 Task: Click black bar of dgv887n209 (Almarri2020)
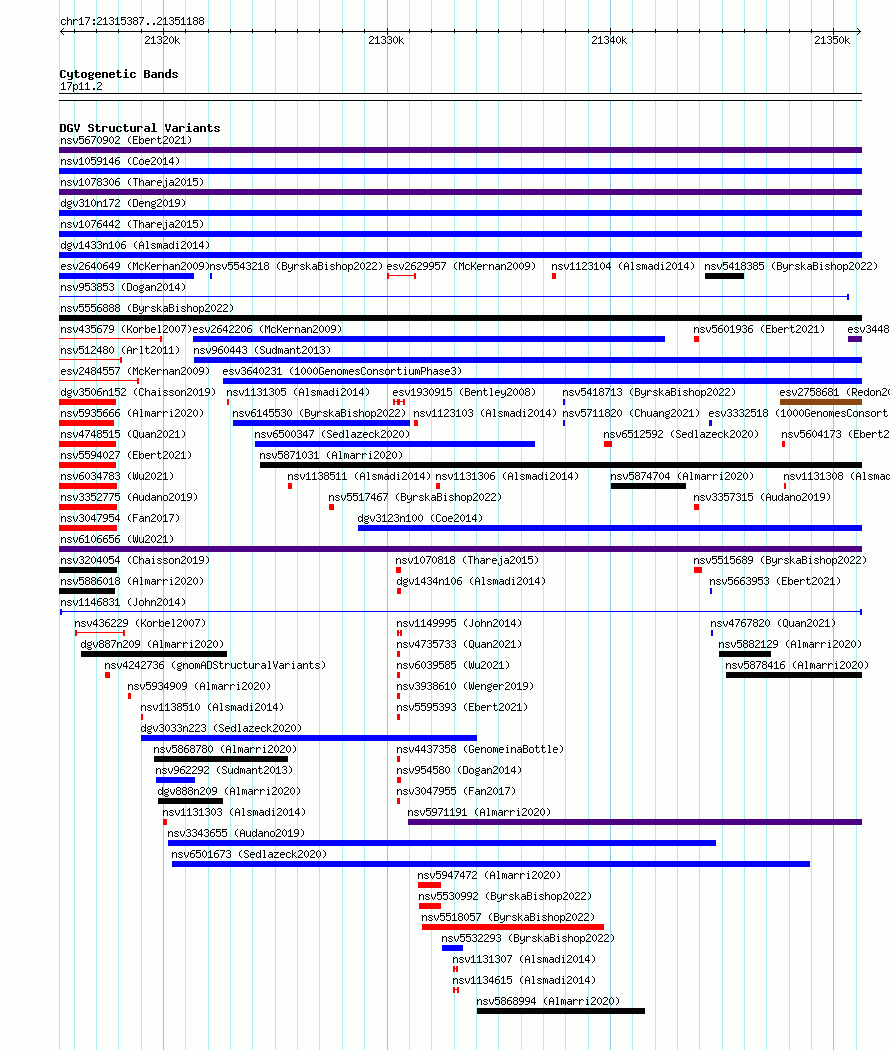pyautogui.click(x=153, y=654)
